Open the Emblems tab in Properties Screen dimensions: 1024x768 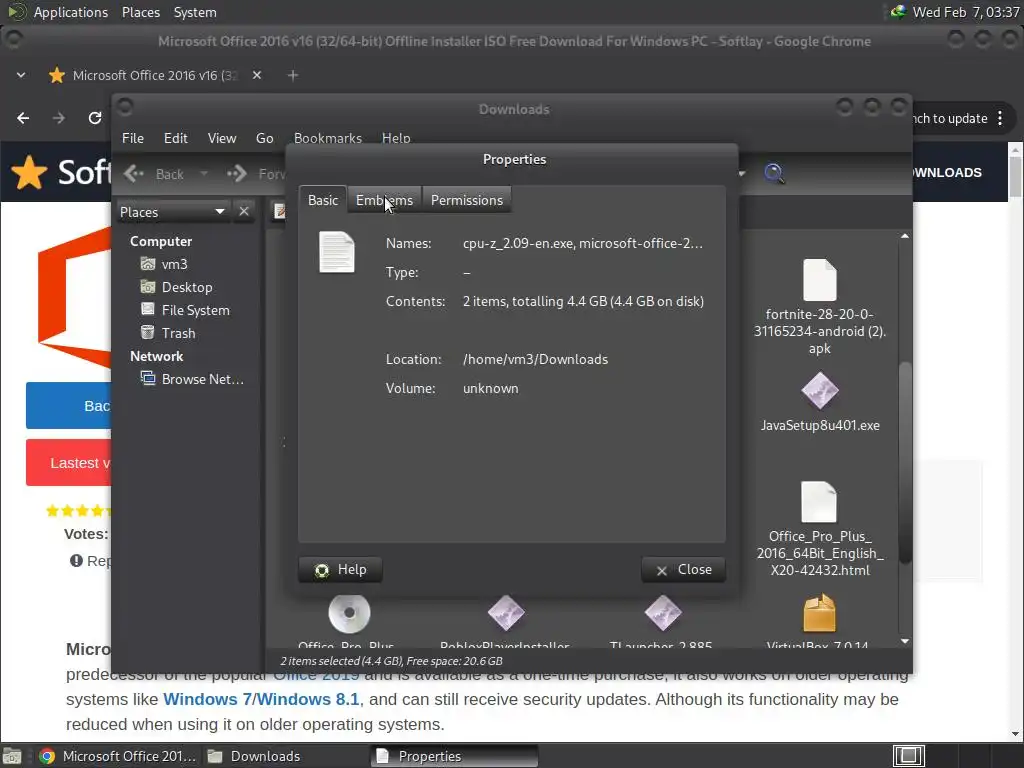pyautogui.click(x=384, y=200)
